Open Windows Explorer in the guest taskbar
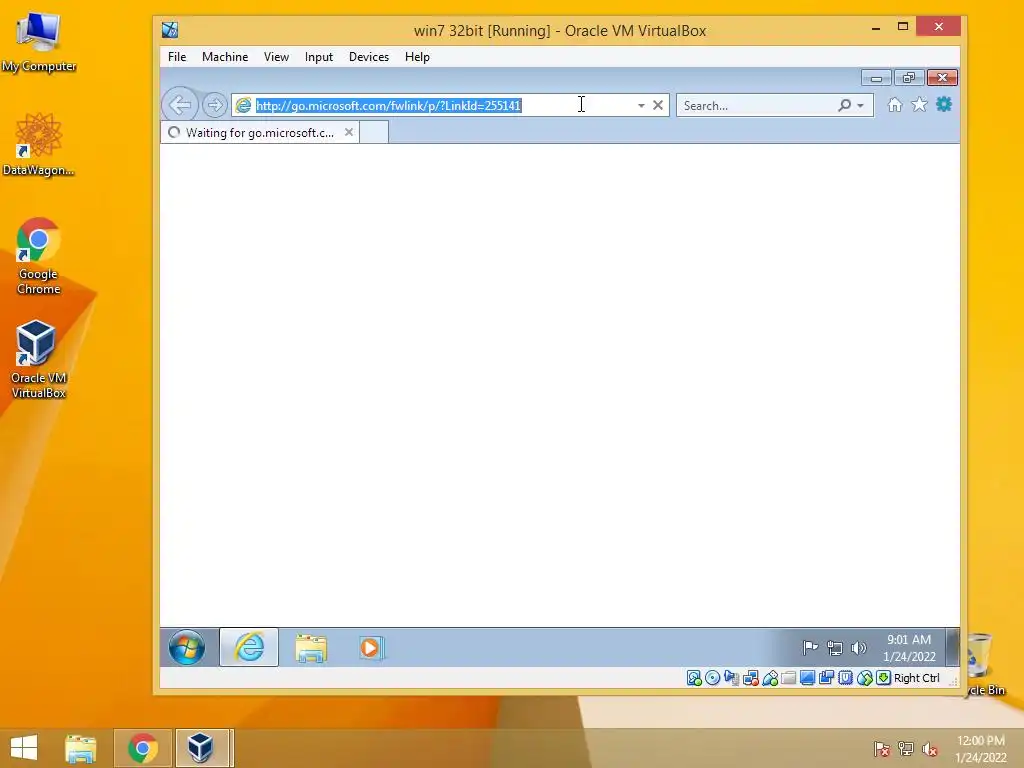The height and width of the screenshot is (768, 1024). [311, 648]
